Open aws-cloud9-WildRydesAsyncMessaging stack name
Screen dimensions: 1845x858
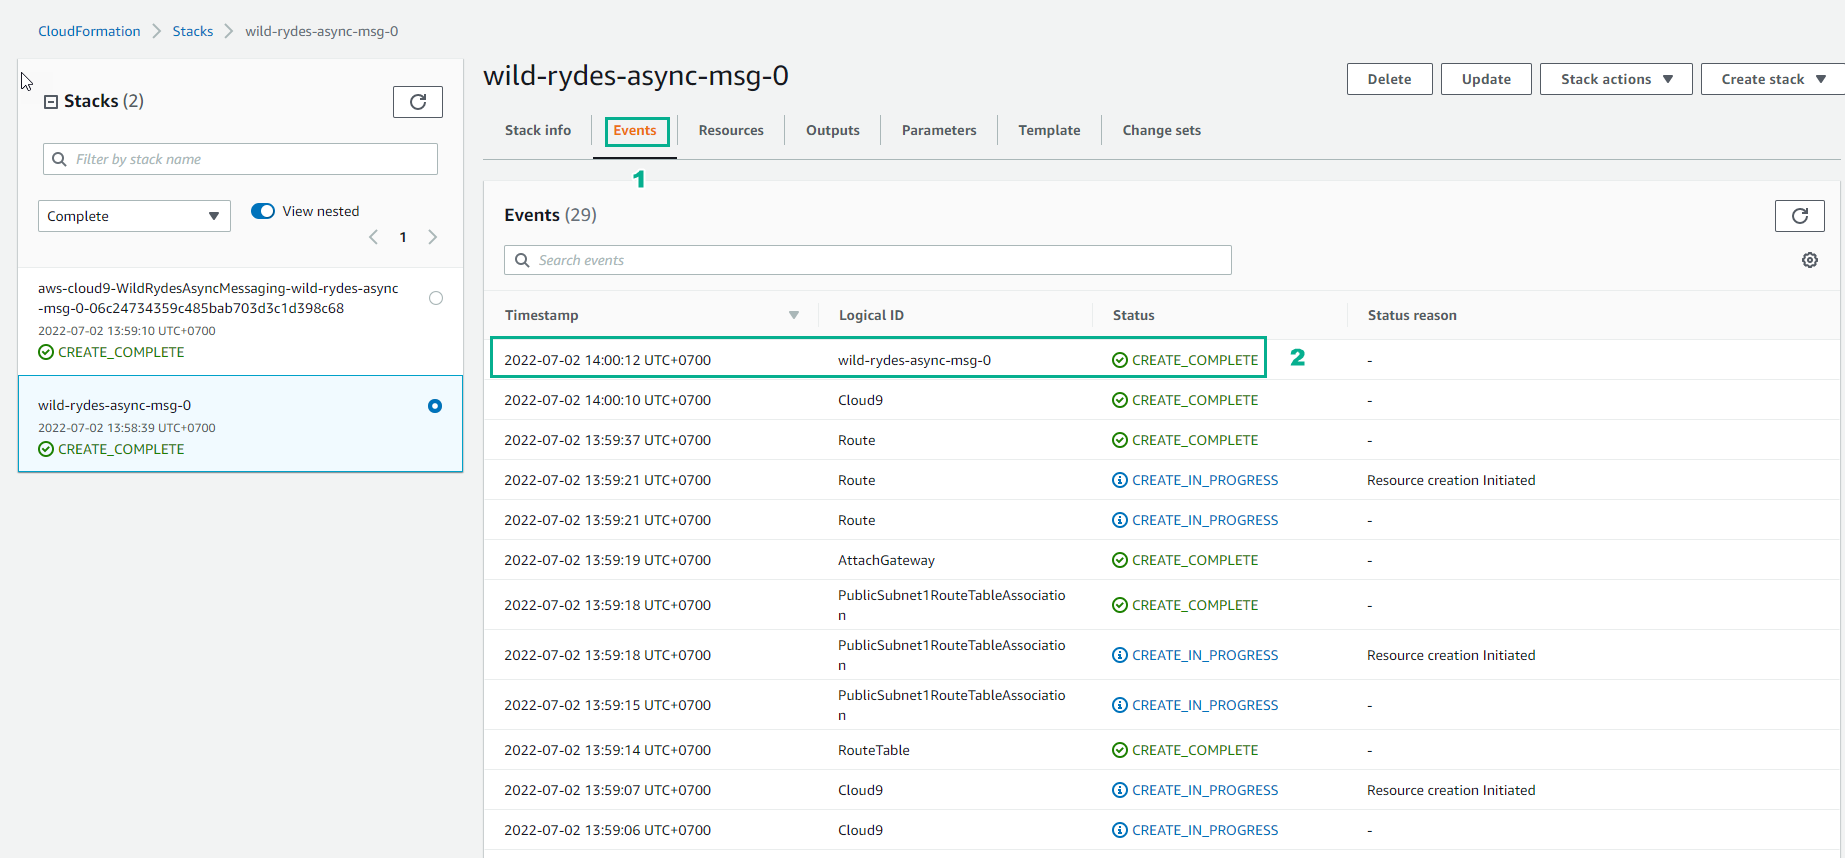coord(218,298)
